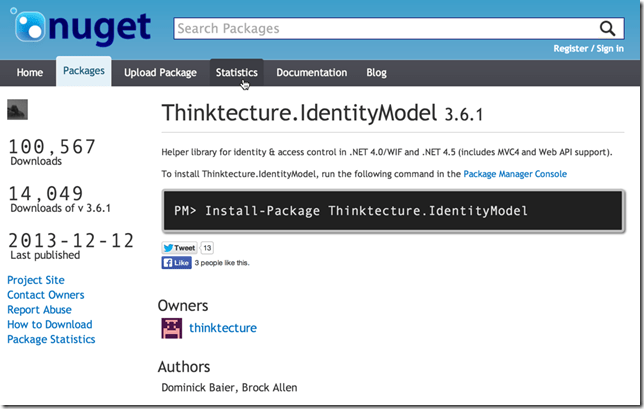Click the Authors heading
The image size is (644, 409).
(184, 367)
